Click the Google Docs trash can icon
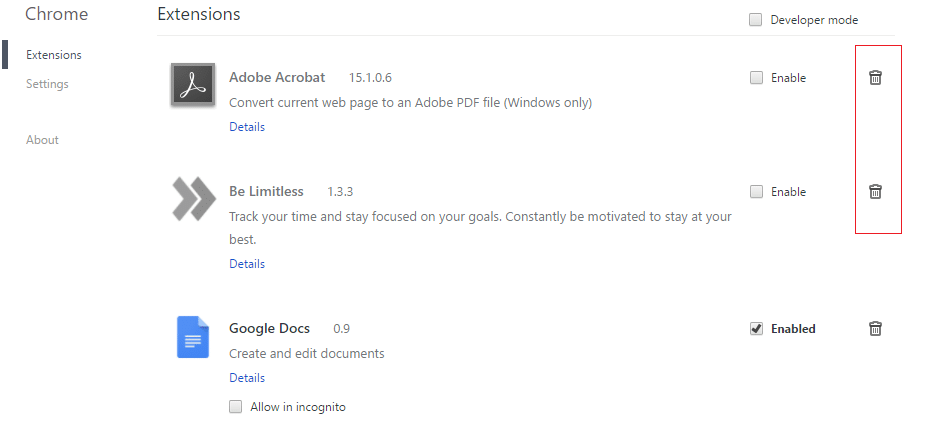The image size is (925, 439). coord(875,328)
